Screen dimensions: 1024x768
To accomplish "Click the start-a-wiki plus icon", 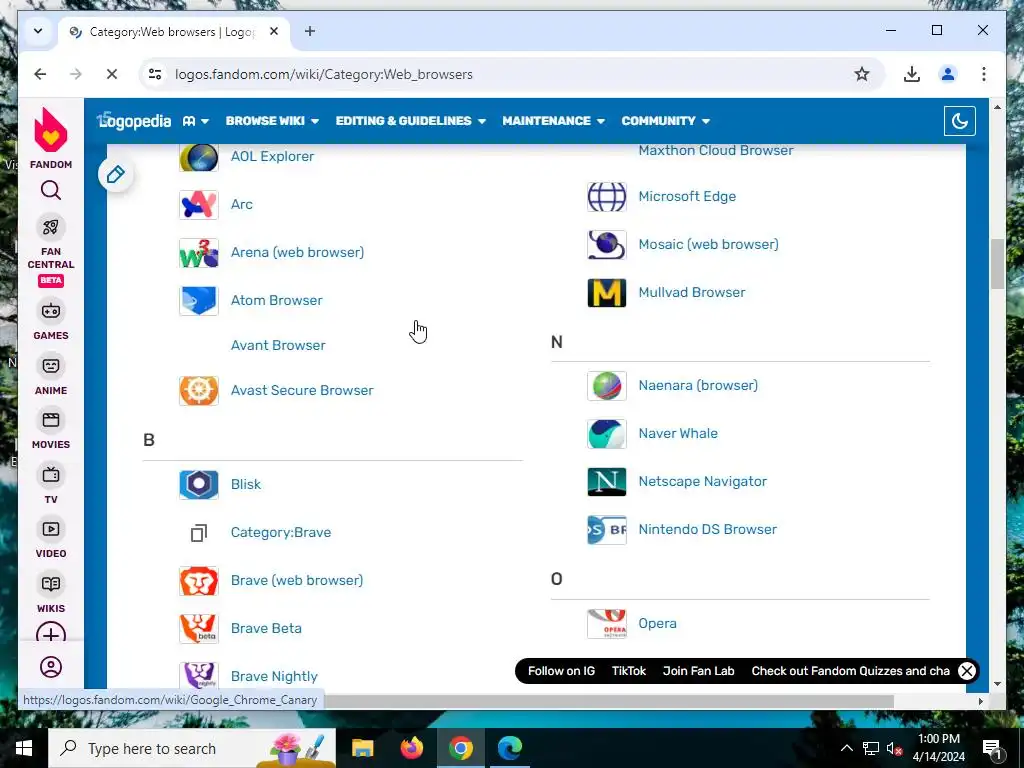I will 51,634.
